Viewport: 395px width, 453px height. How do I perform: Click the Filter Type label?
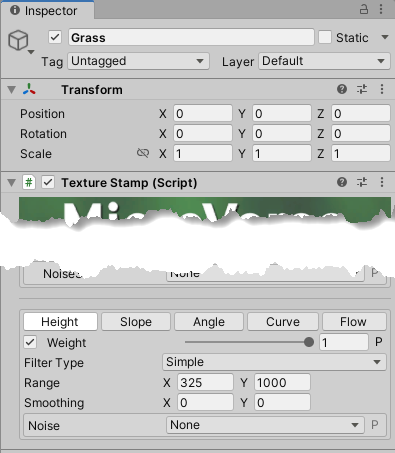(x=54, y=363)
